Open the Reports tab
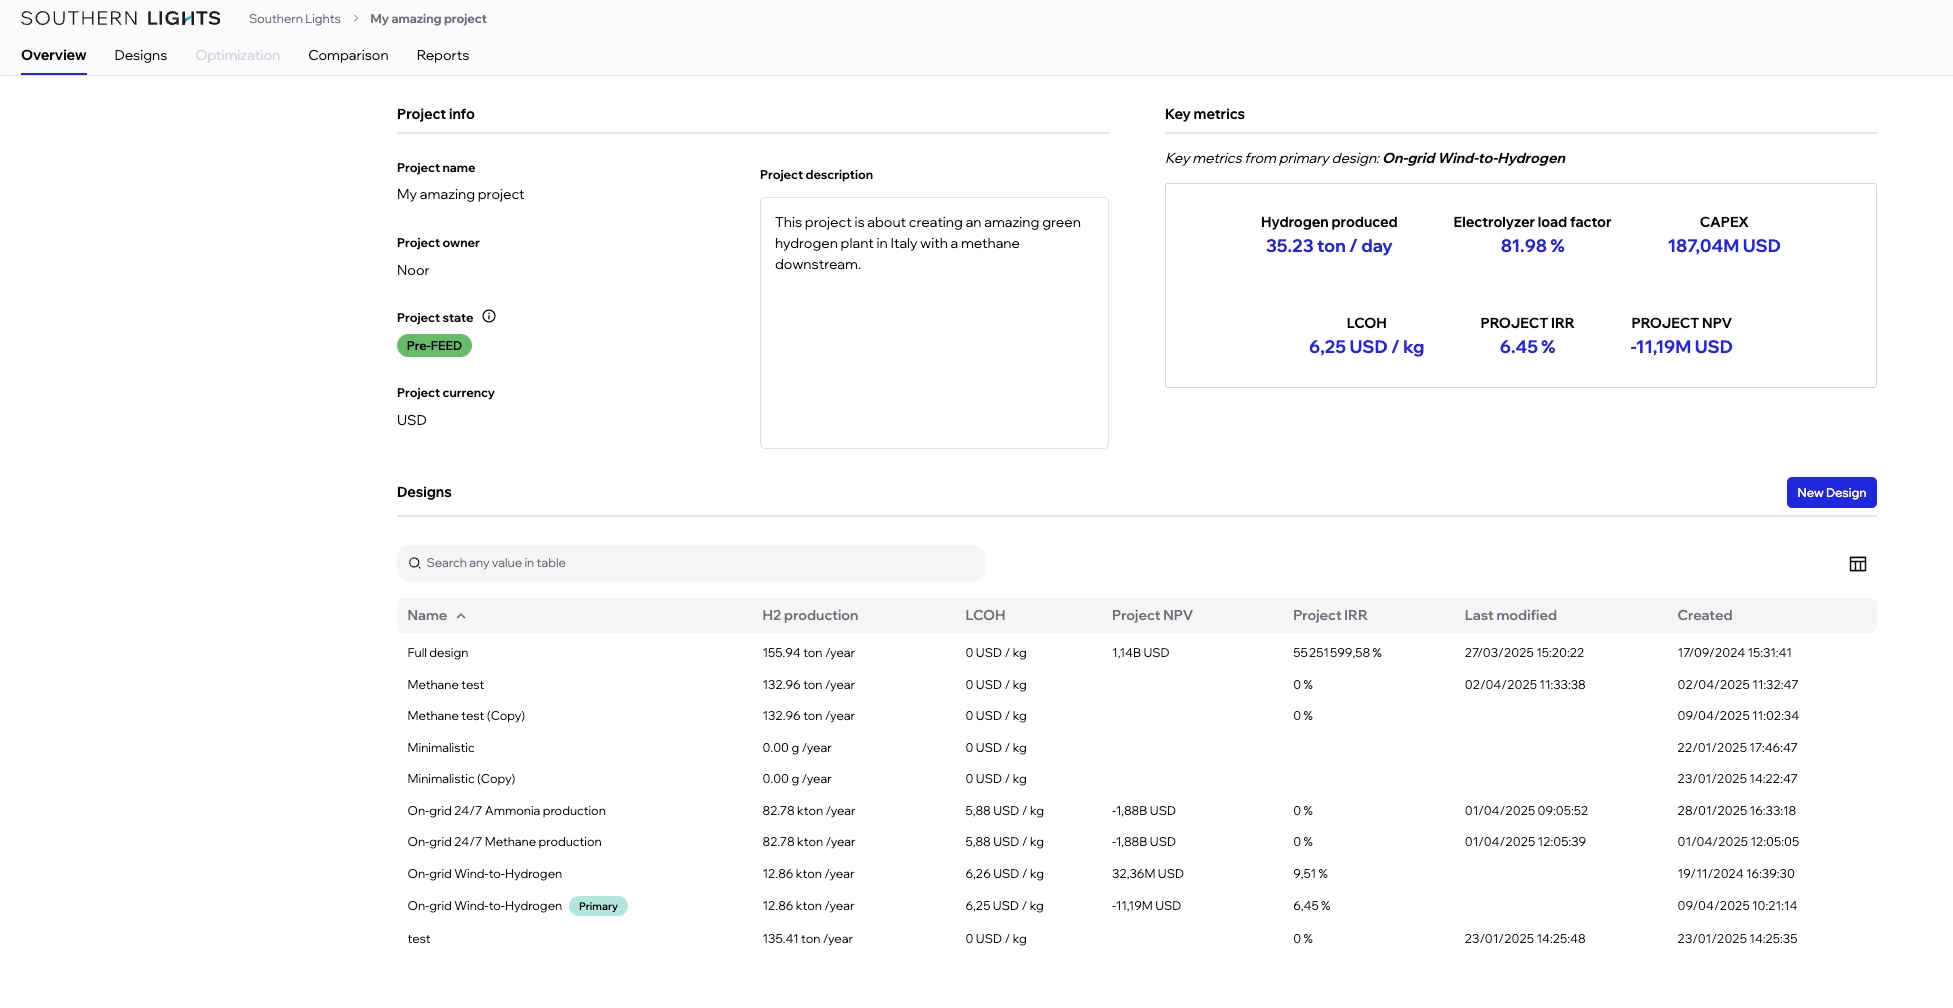 coord(443,55)
